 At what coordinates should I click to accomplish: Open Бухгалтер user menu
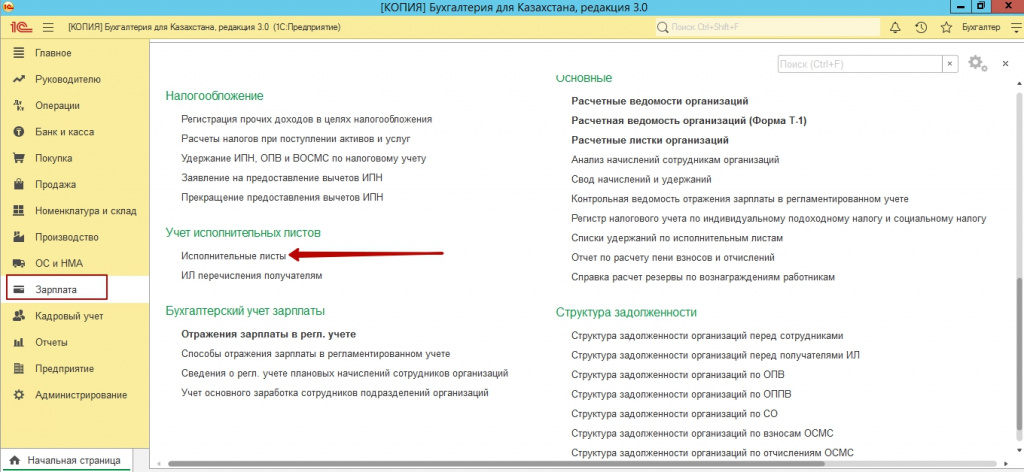pos(981,27)
